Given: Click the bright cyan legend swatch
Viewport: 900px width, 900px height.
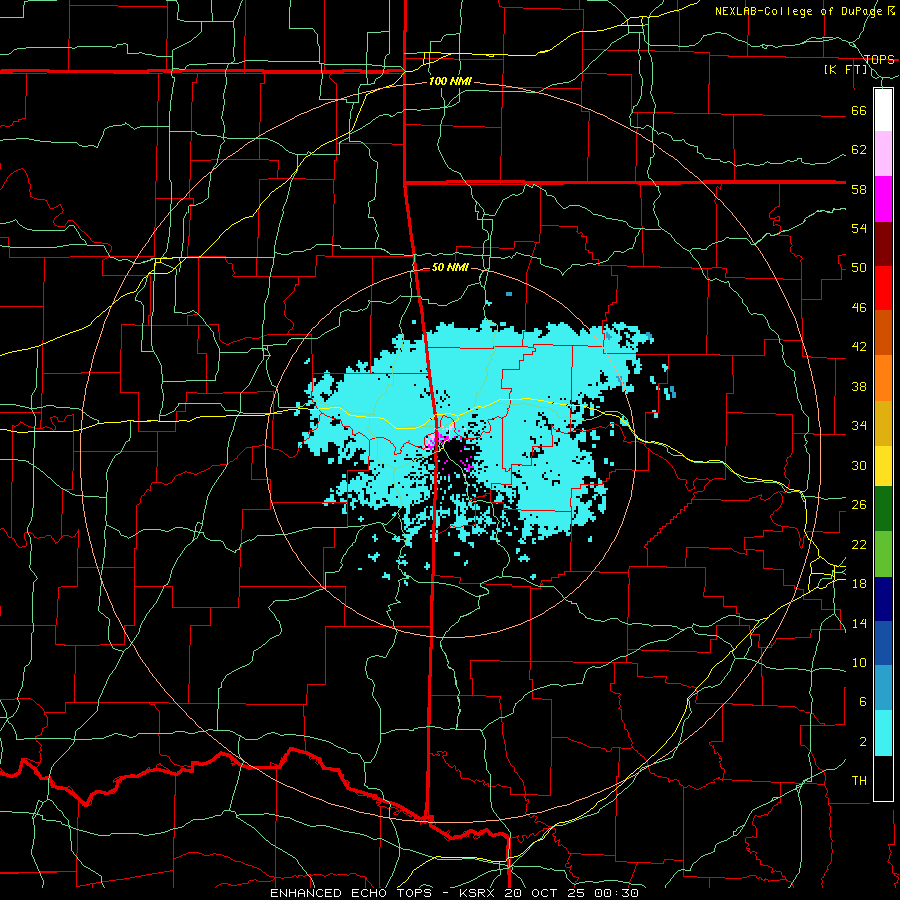Looking at the screenshot, I should [x=883, y=733].
